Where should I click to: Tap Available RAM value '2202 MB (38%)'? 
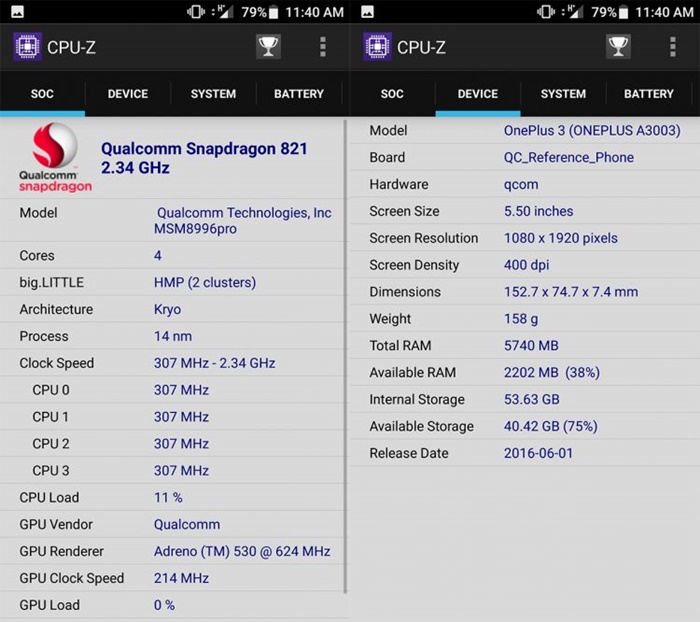tap(552, 372)
